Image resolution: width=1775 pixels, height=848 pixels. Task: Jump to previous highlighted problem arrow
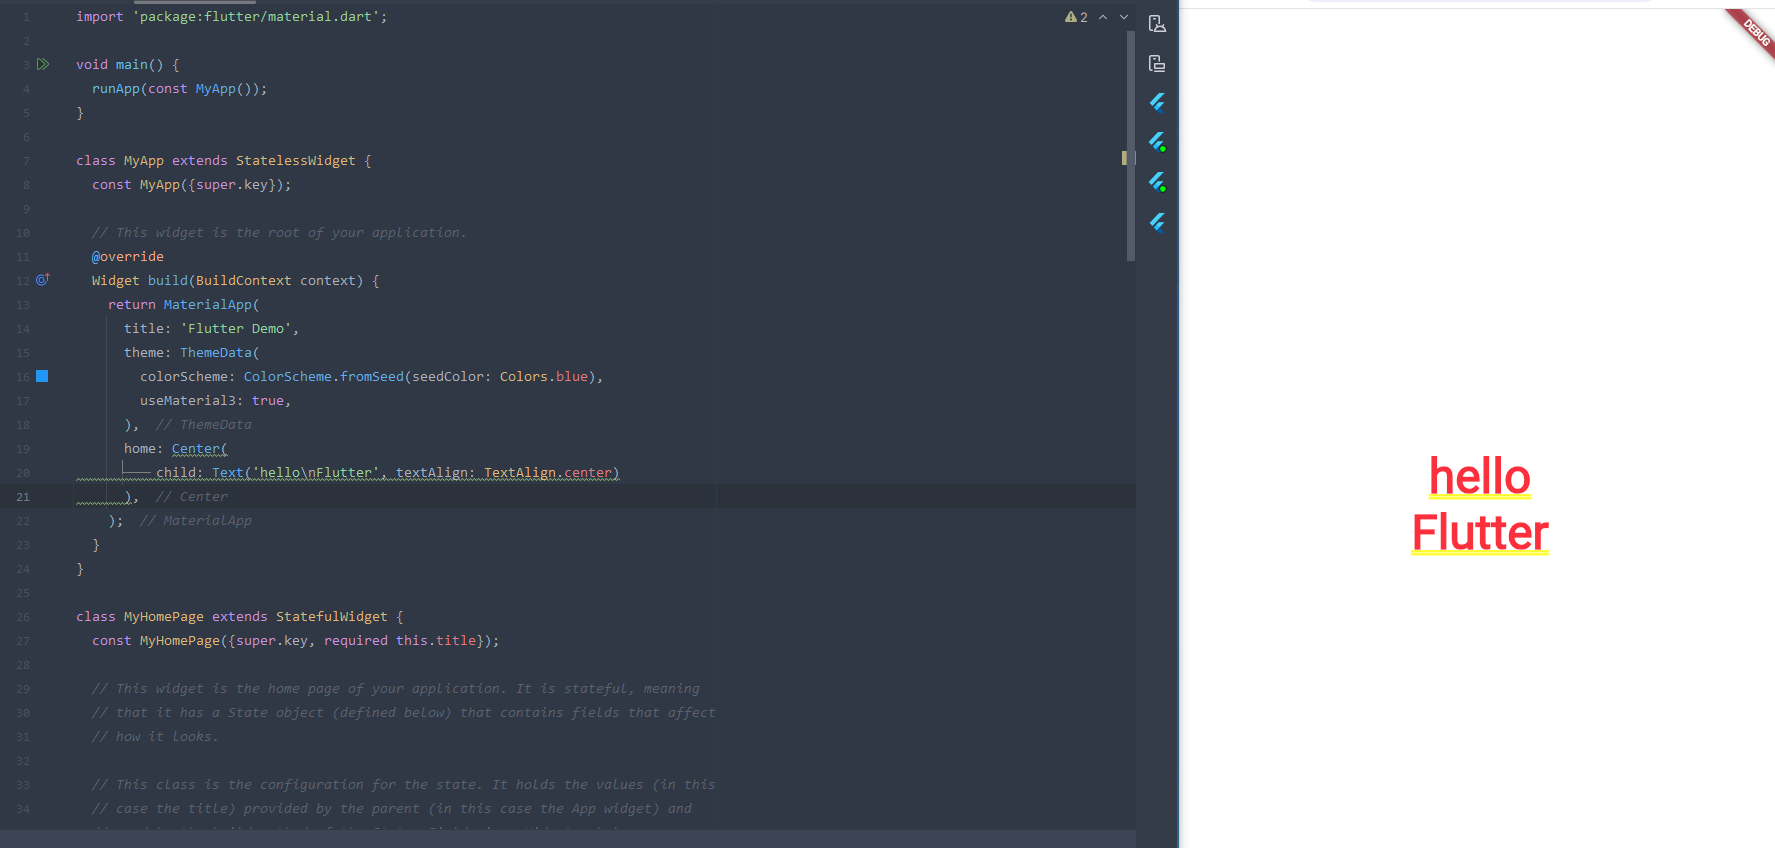[x=1103, y=17]
